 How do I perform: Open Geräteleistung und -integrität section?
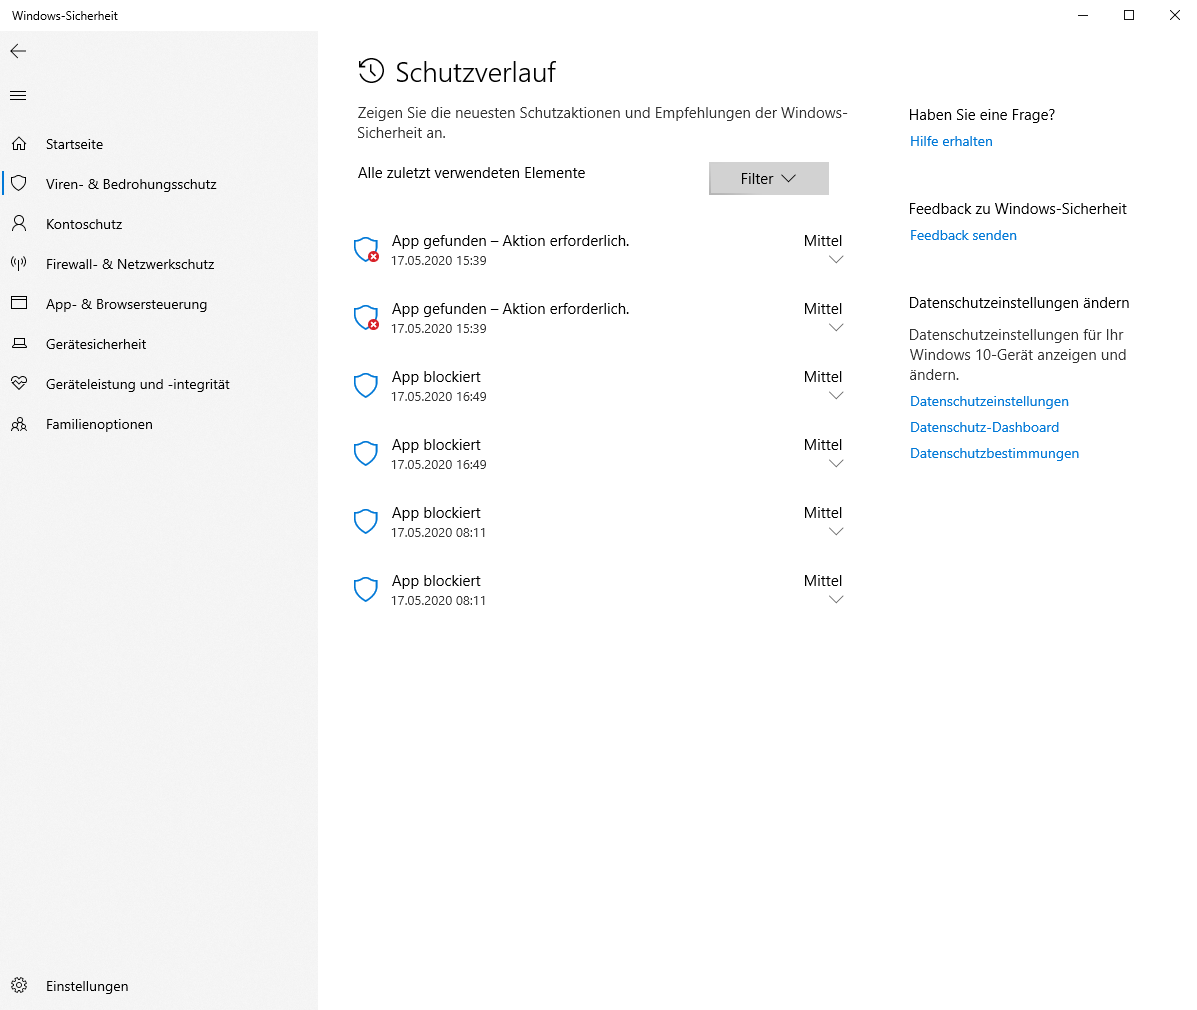(x=159, y=384)
